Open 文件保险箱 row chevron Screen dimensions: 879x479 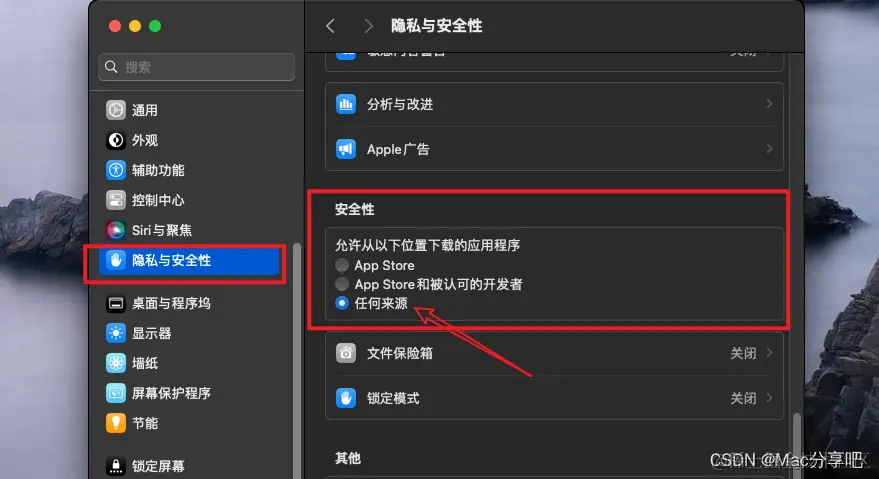pos(769,353)
